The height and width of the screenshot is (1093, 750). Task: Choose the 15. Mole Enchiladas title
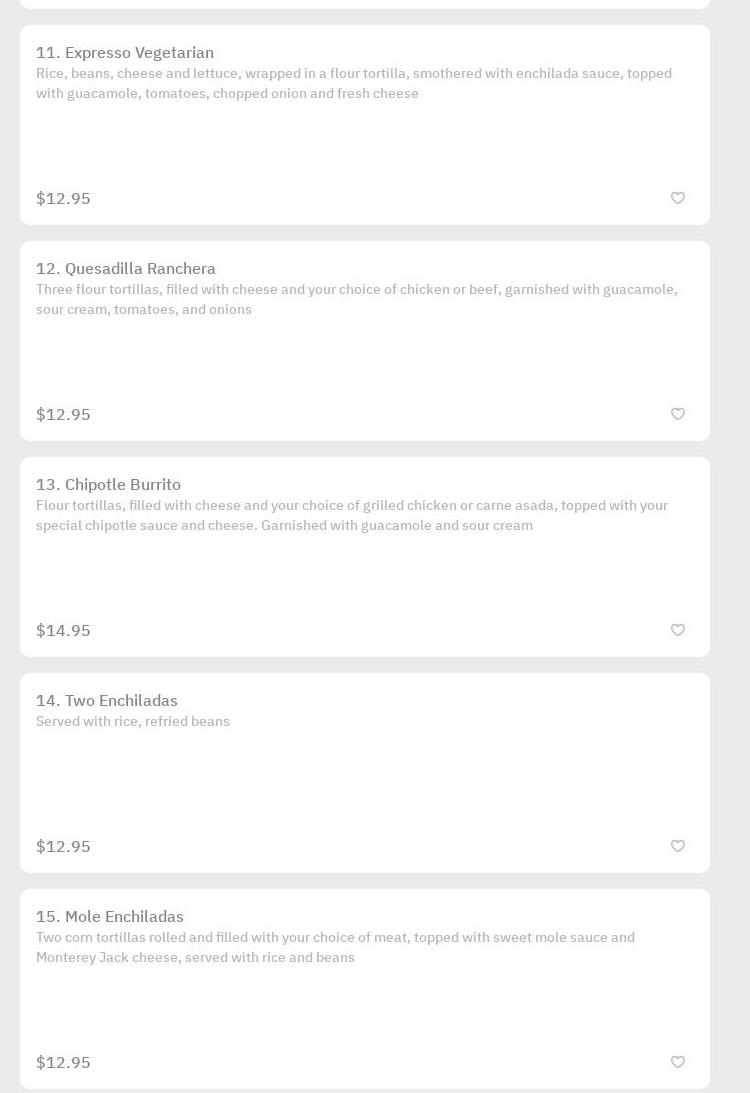tap(110, 917)
